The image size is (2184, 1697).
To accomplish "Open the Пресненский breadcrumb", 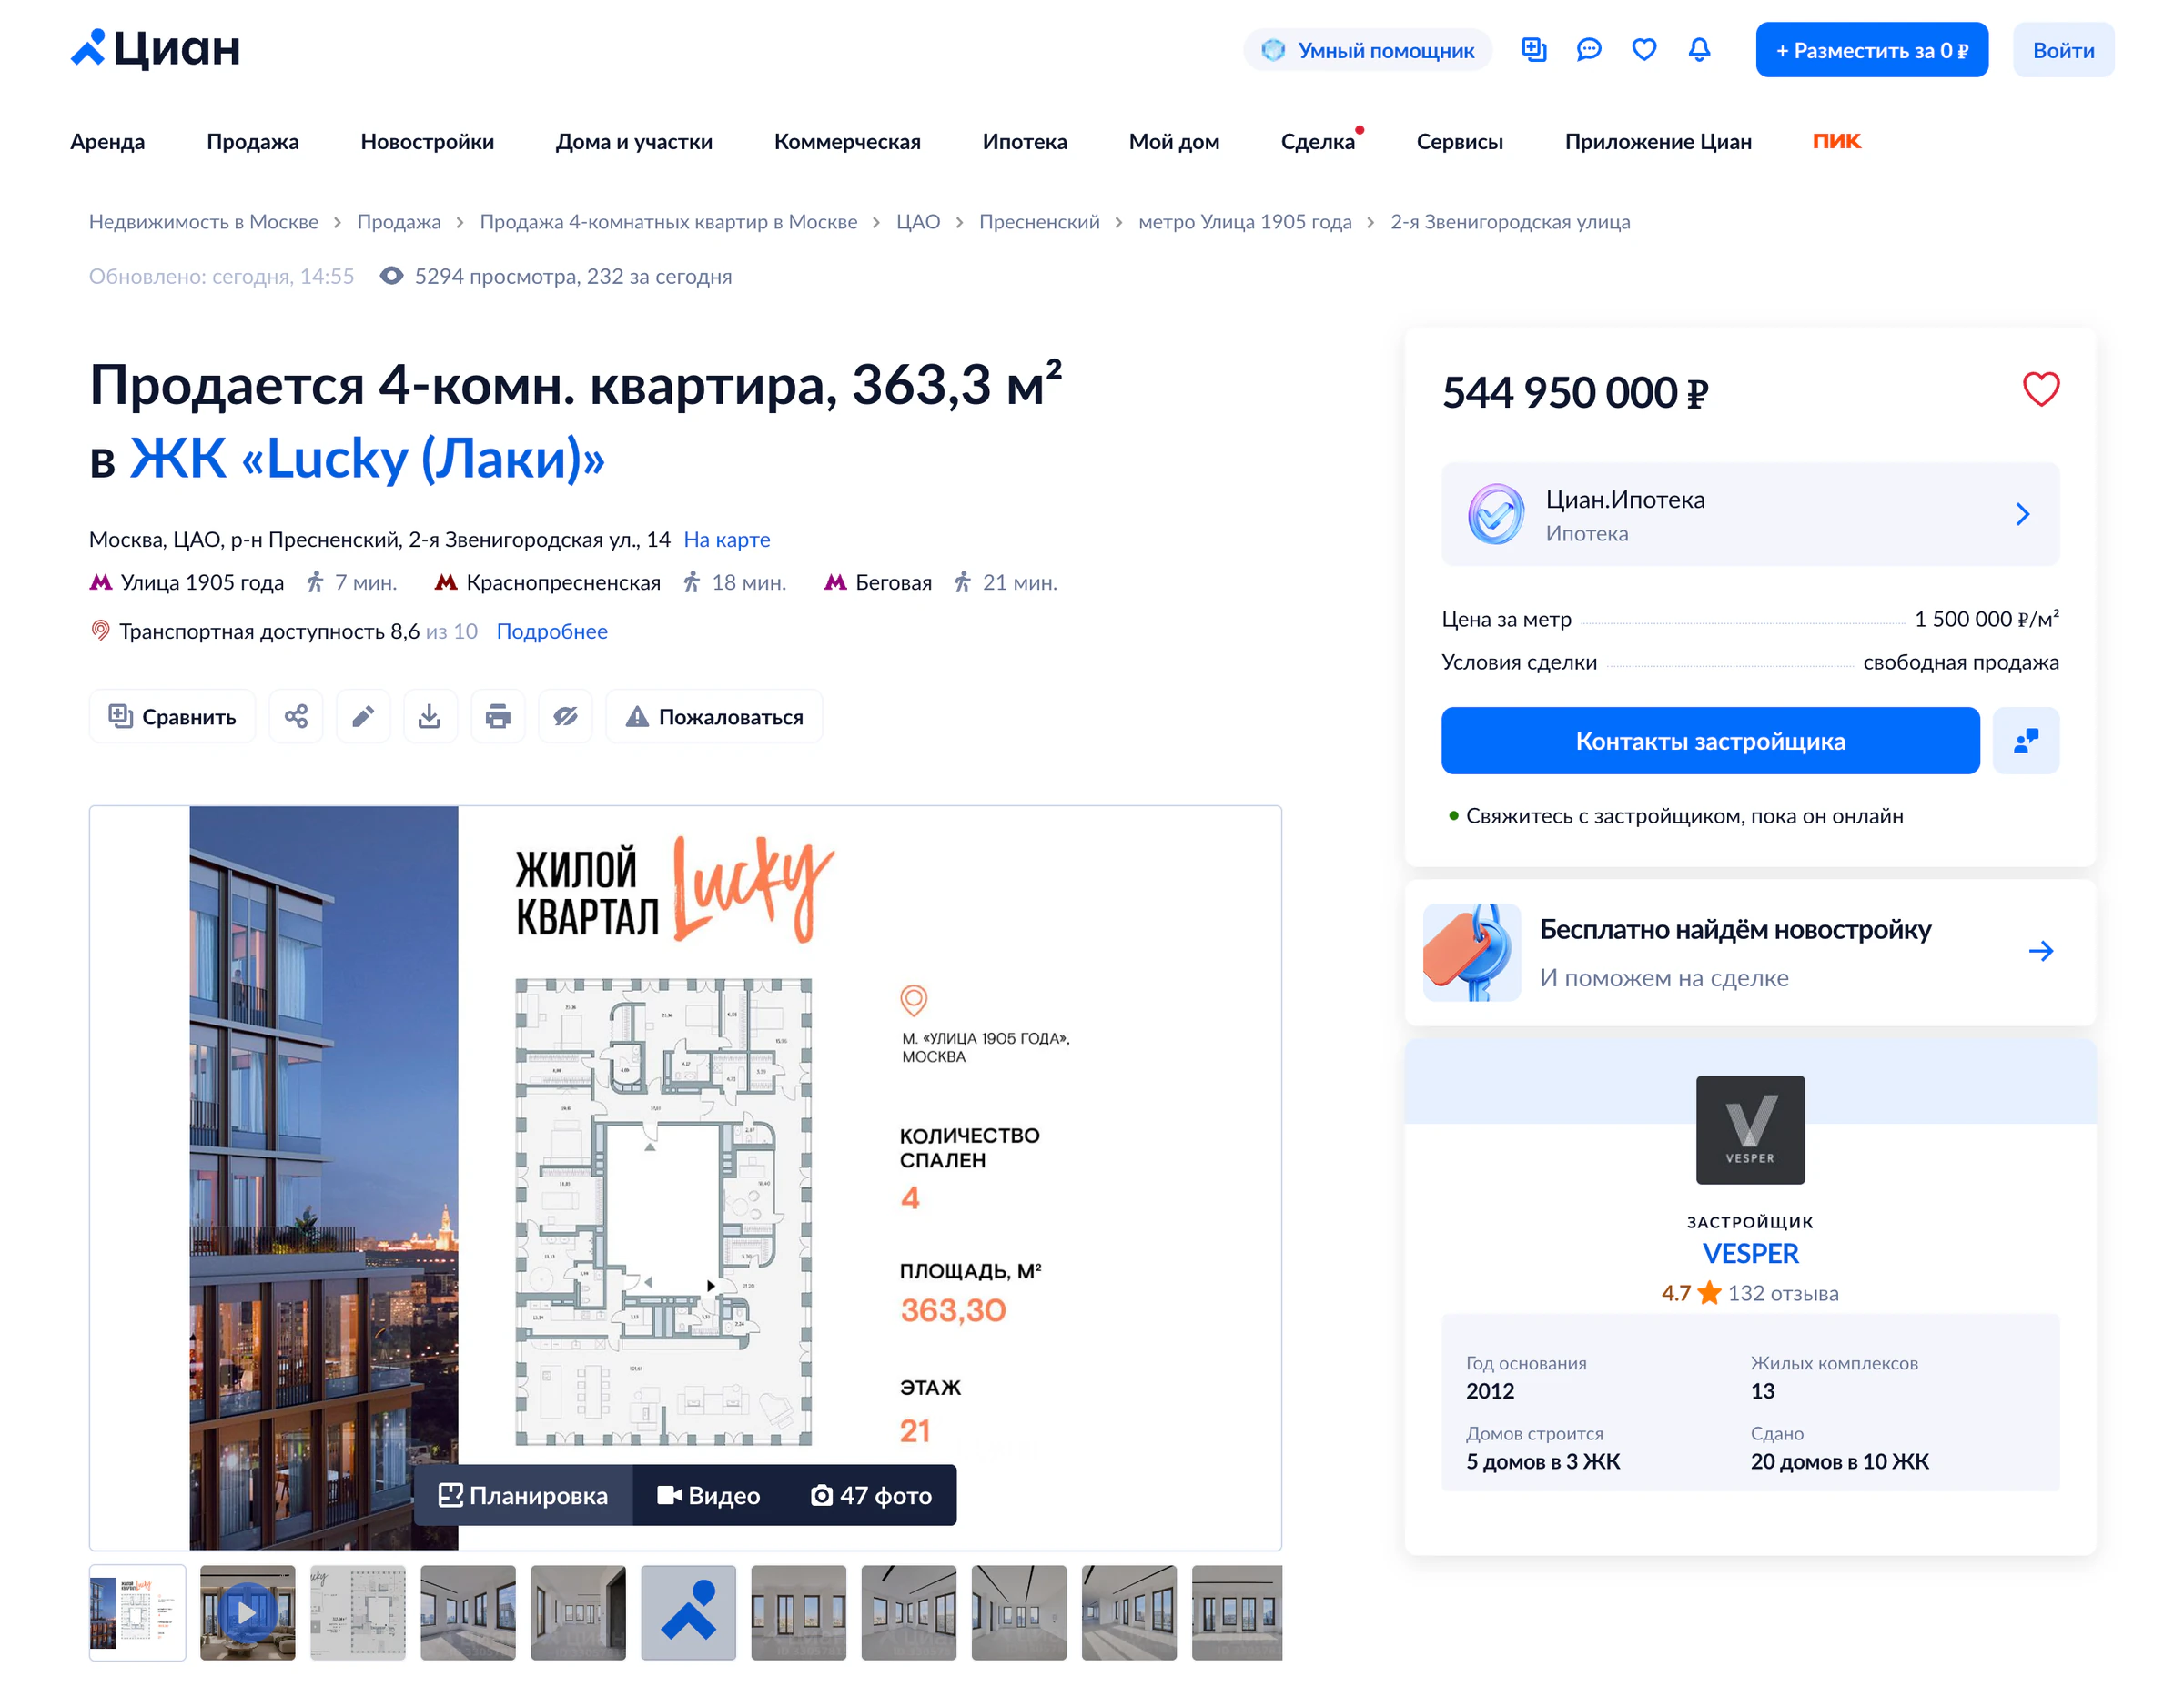I will coord(1039,222).
